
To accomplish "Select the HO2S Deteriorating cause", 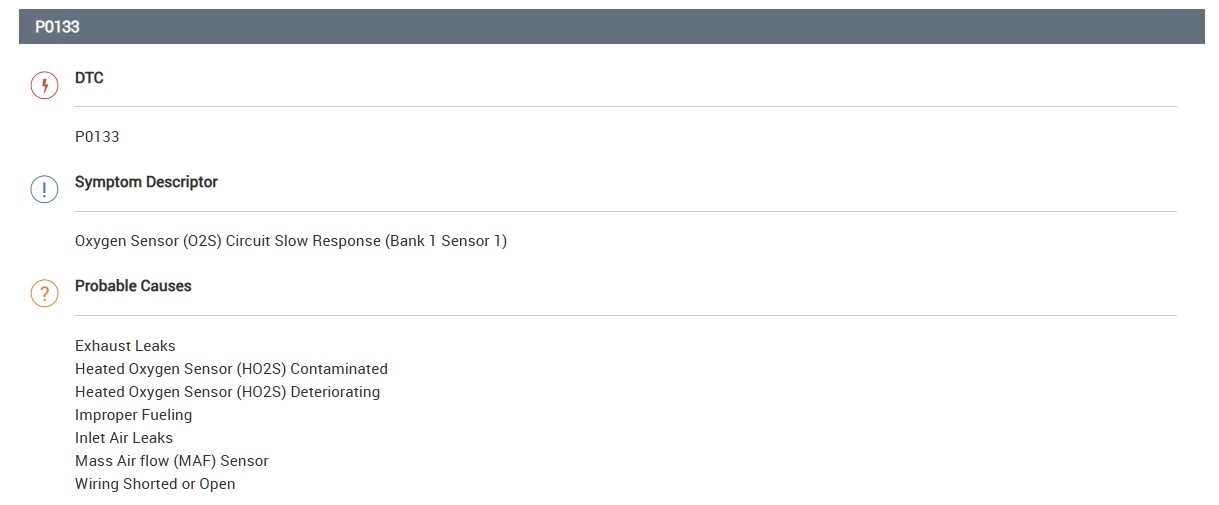I will click(227, 392).
